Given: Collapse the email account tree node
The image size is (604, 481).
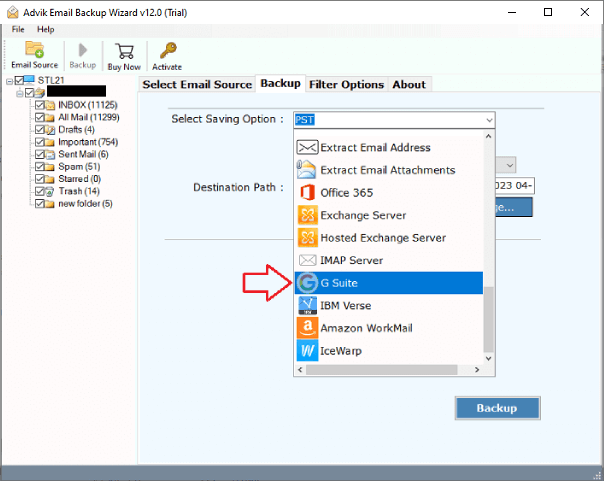Looking at the screenshot, I should pyautogui.click(x=19, y=93).
